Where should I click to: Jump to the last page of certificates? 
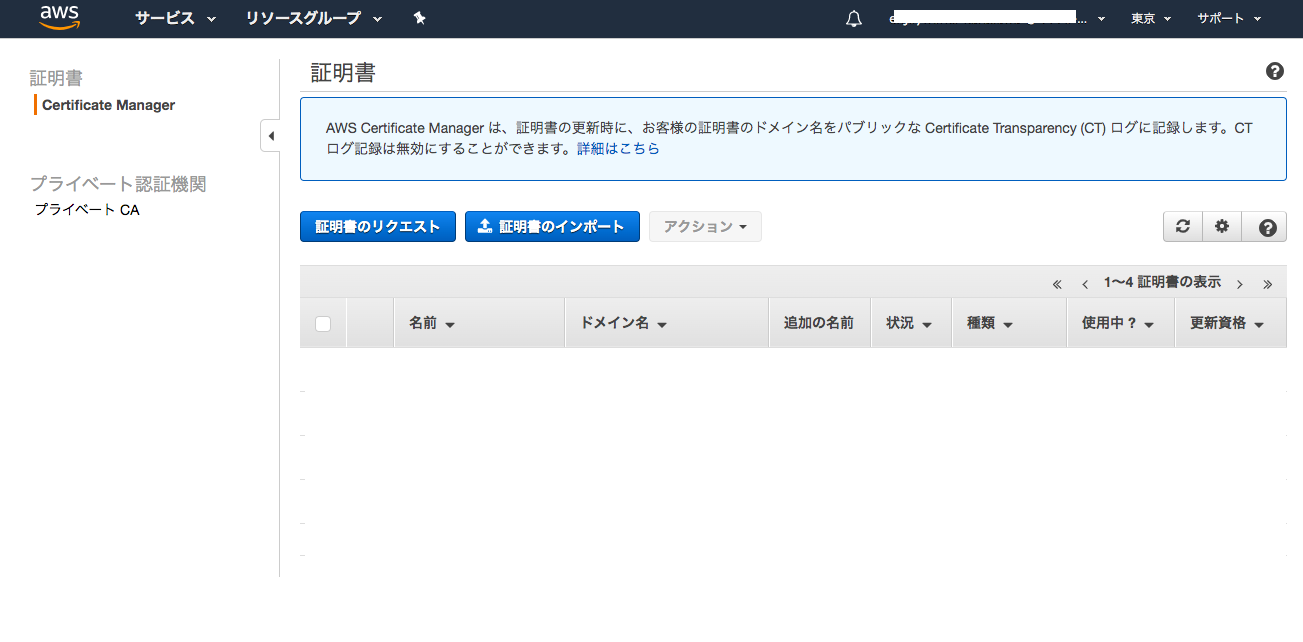[1268, 284]
